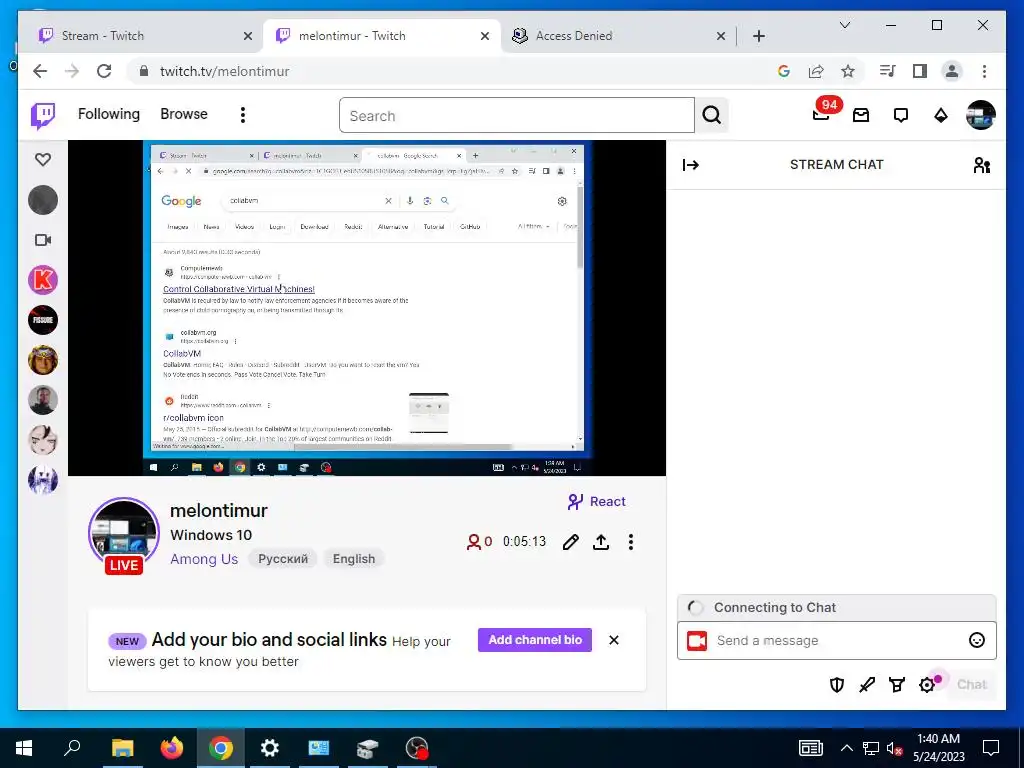This screenshot has height=768, width=1024.
Task: Open the Twitch mail inbox icon
Action: click(861, 116)
